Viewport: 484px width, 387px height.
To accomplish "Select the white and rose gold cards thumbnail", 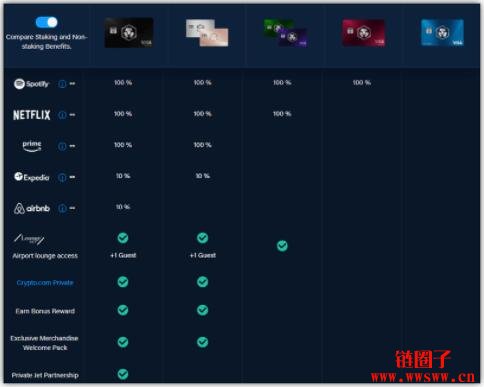I will 207,33.
